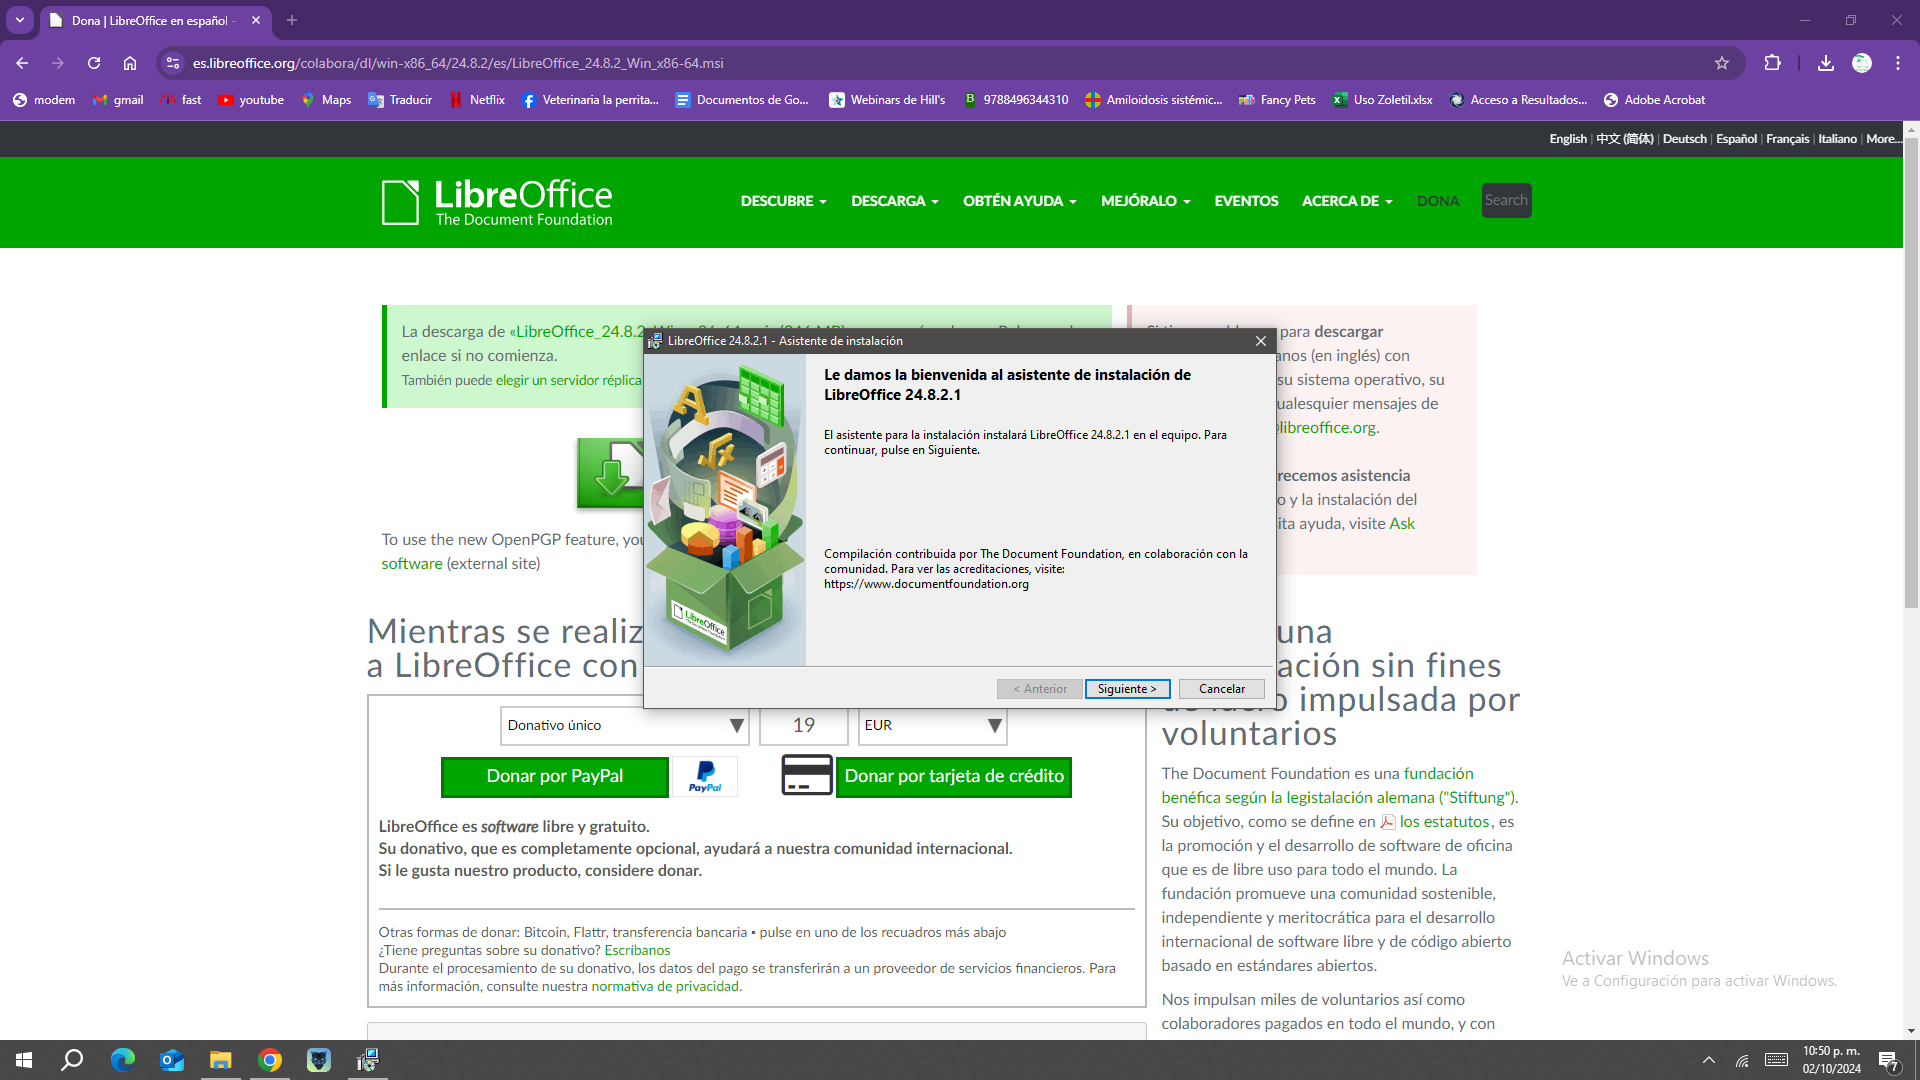Open the youtube bookmark
Viewport: 1920px width, 1080px height.
[x=251, y=100]
